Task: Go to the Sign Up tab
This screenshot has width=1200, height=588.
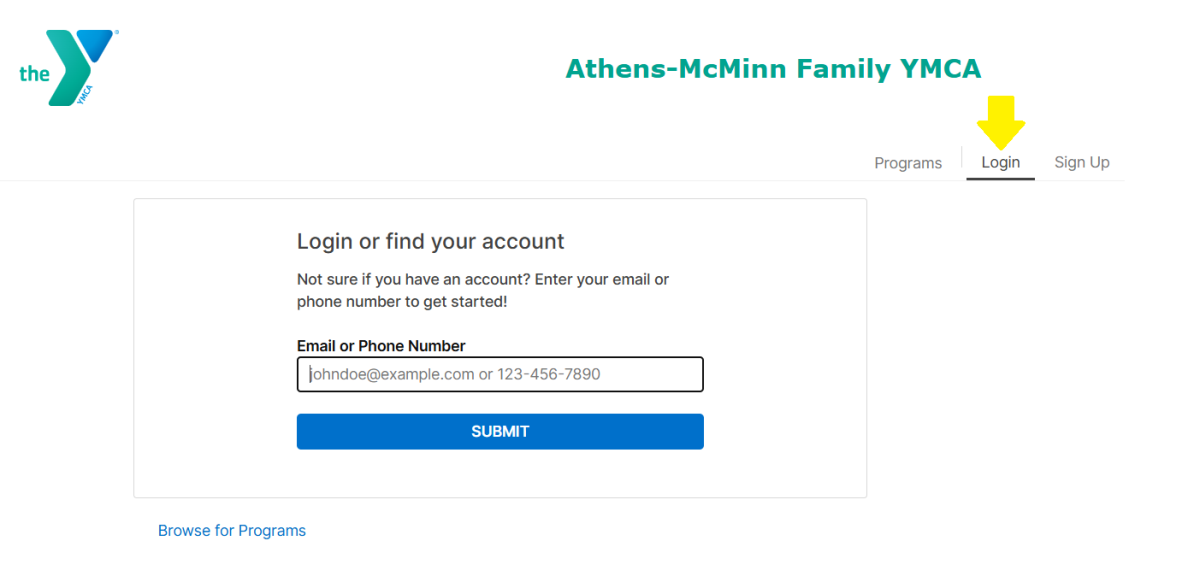Action: coord(1082,162)
